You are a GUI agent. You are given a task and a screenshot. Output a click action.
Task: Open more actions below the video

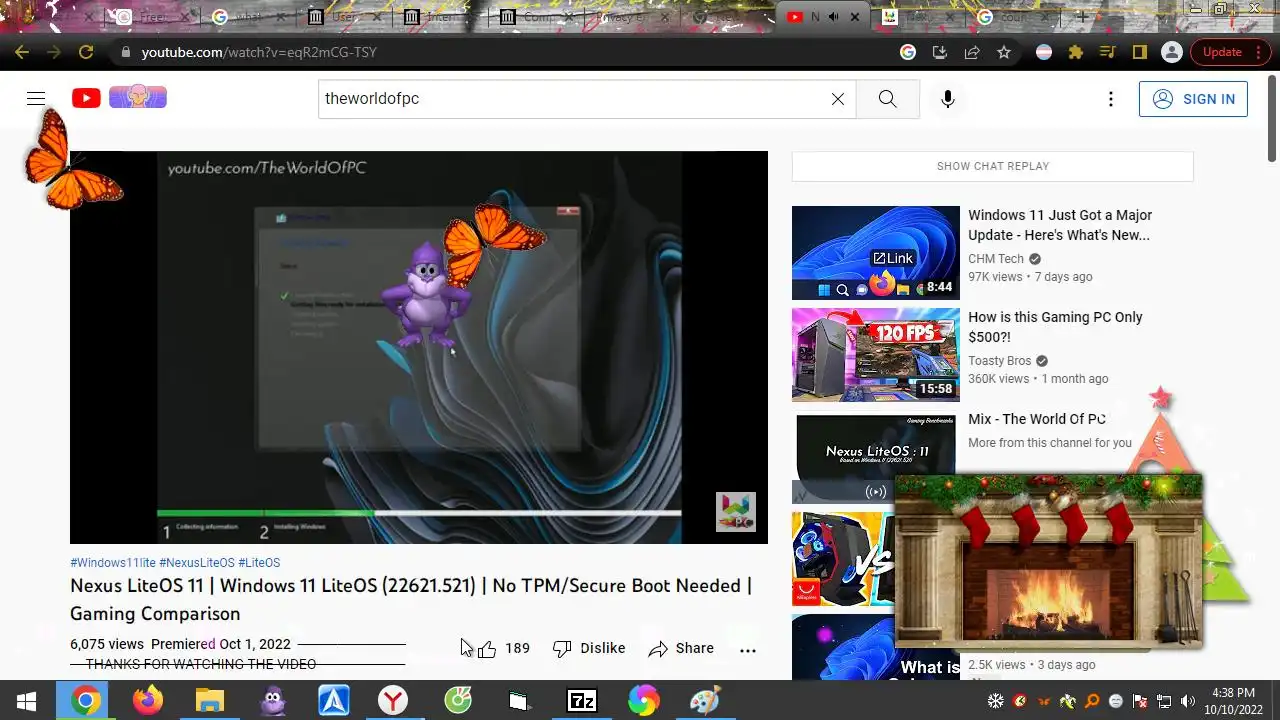point(748,649)
